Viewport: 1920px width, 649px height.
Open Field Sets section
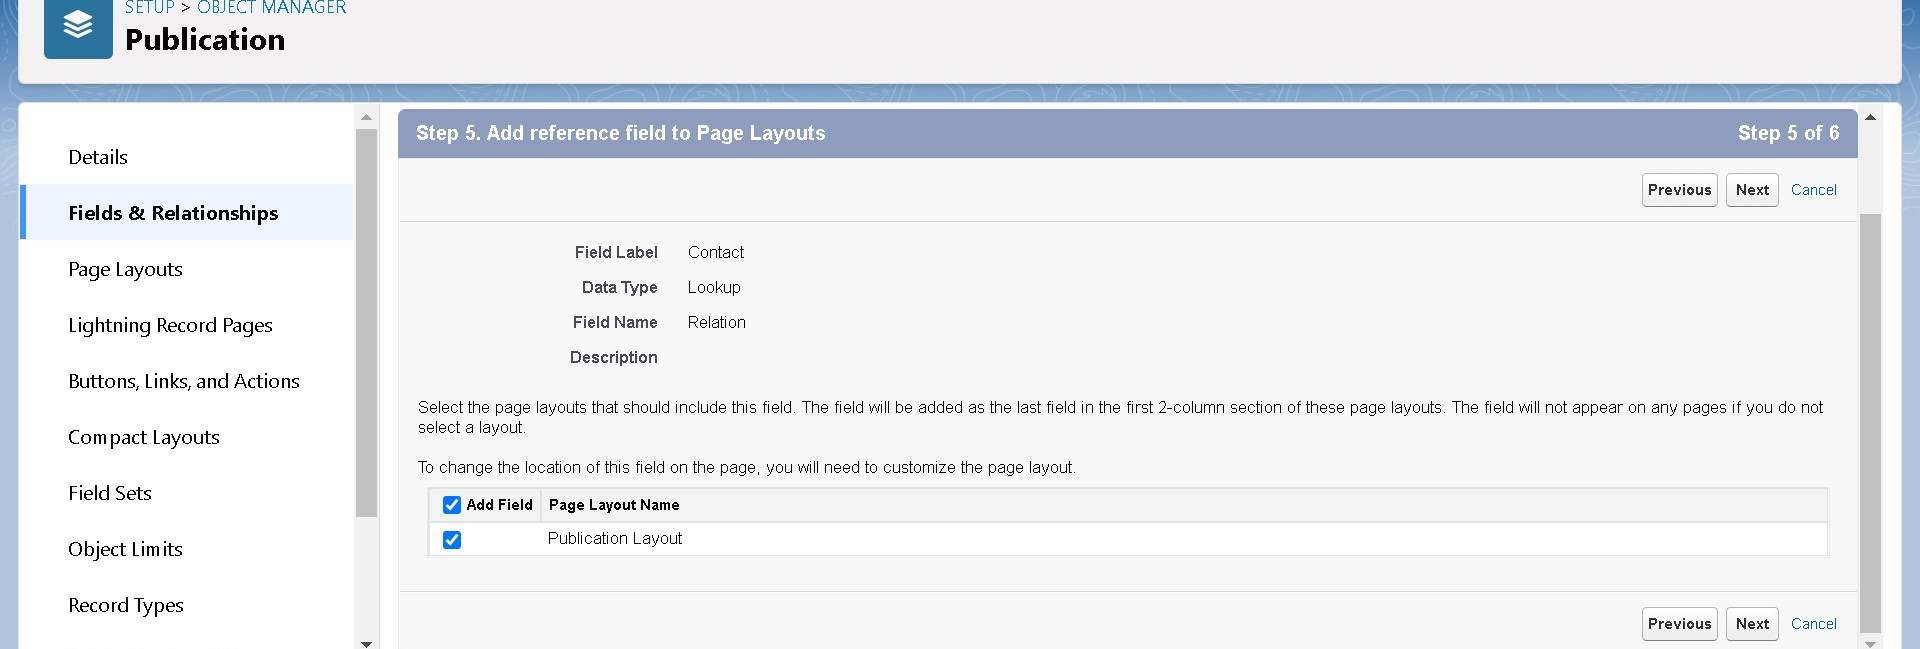110,493
